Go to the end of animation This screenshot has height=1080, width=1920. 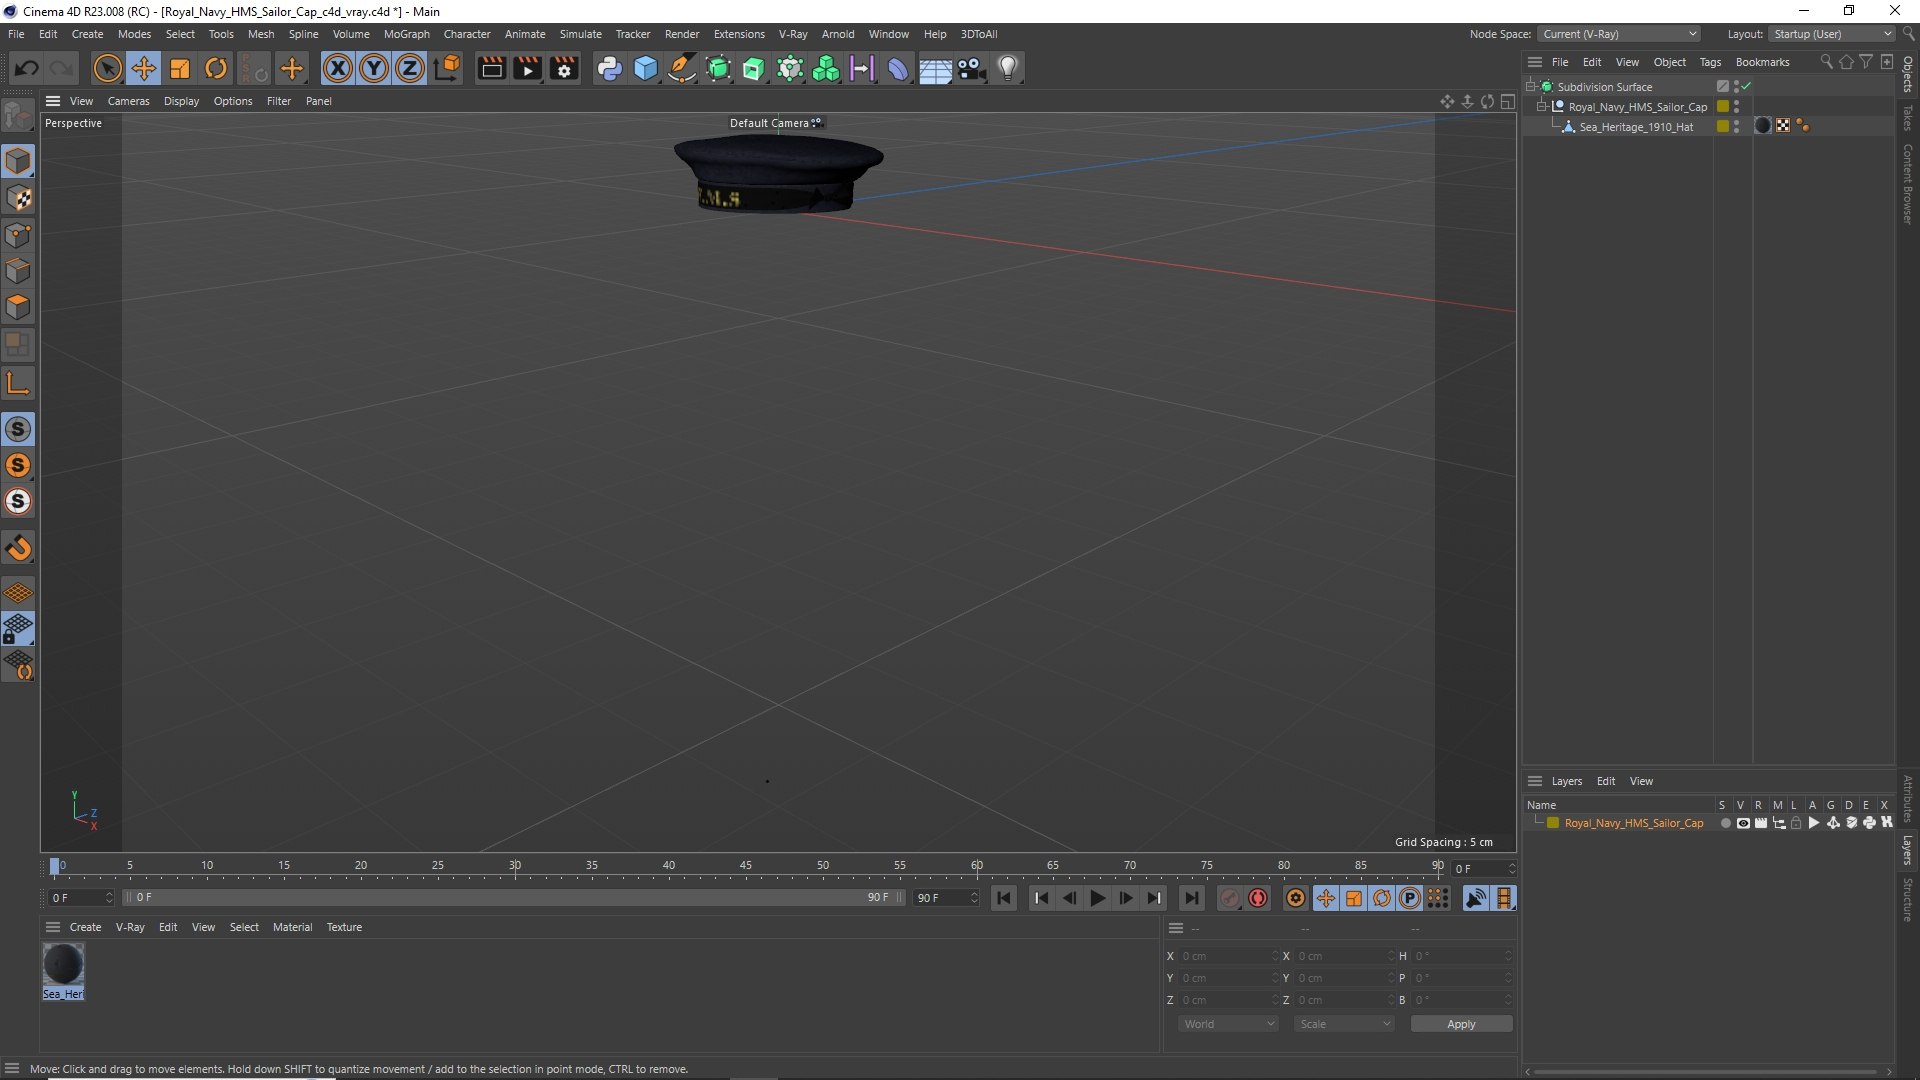coord(1191,898)
